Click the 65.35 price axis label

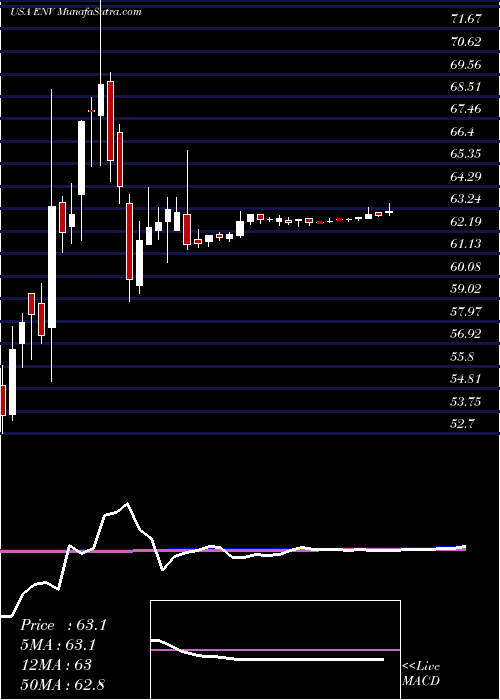[466, 154]
